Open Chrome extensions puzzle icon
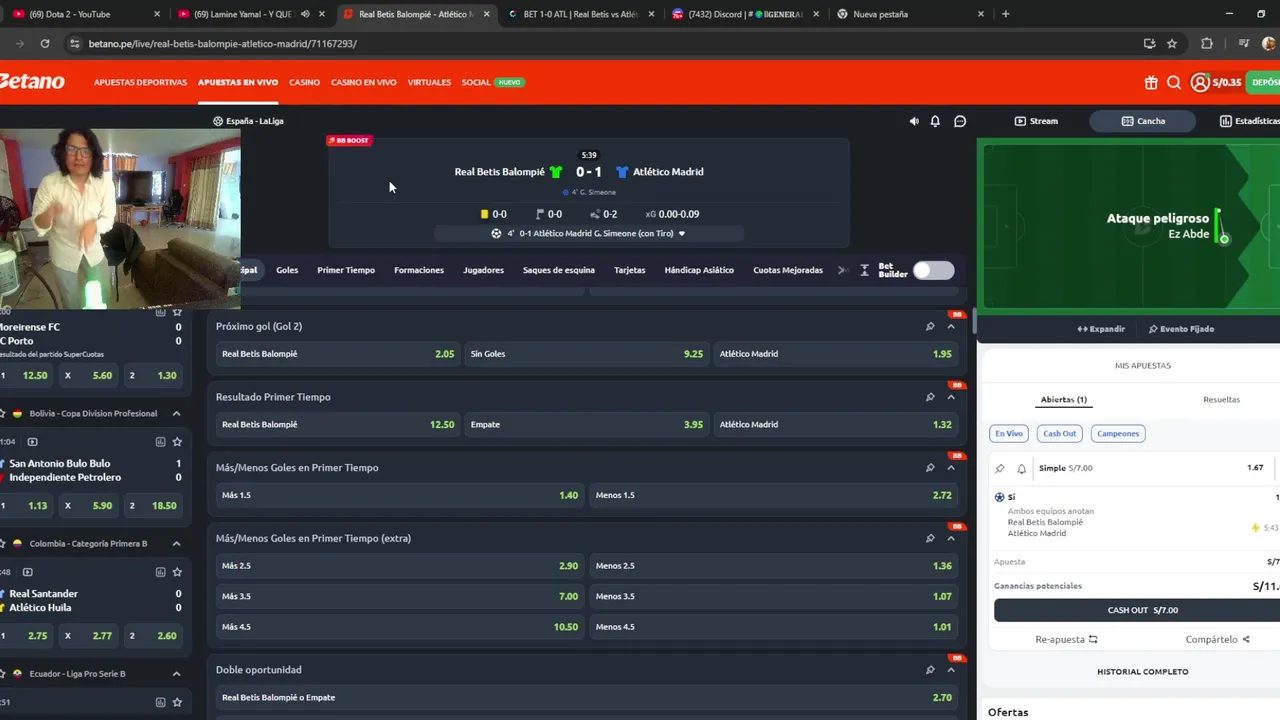 tap(1207, 44)
